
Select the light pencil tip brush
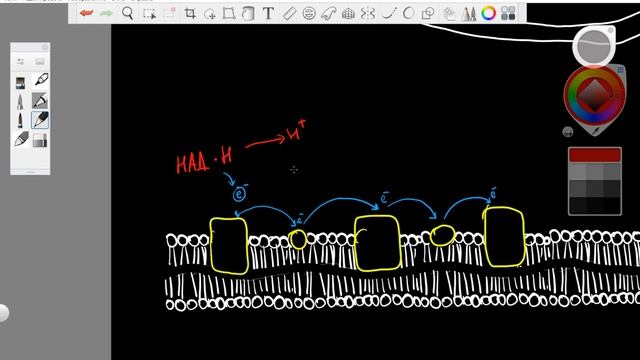[20, 101]
